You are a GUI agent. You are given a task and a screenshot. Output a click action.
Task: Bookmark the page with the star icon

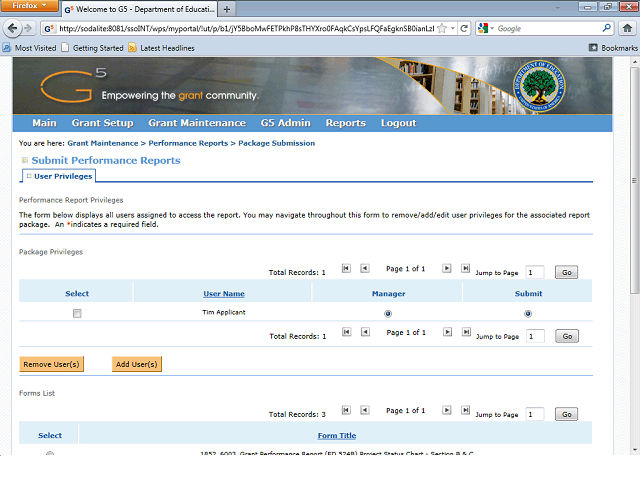point(442,28)
